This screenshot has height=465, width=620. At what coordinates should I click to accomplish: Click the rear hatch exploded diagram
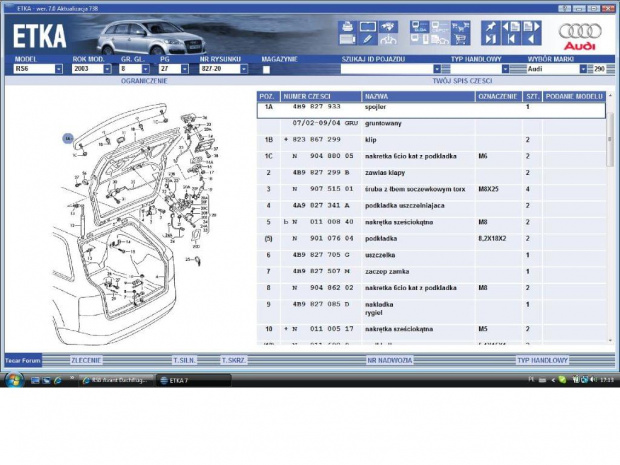(x=136, y=223)
